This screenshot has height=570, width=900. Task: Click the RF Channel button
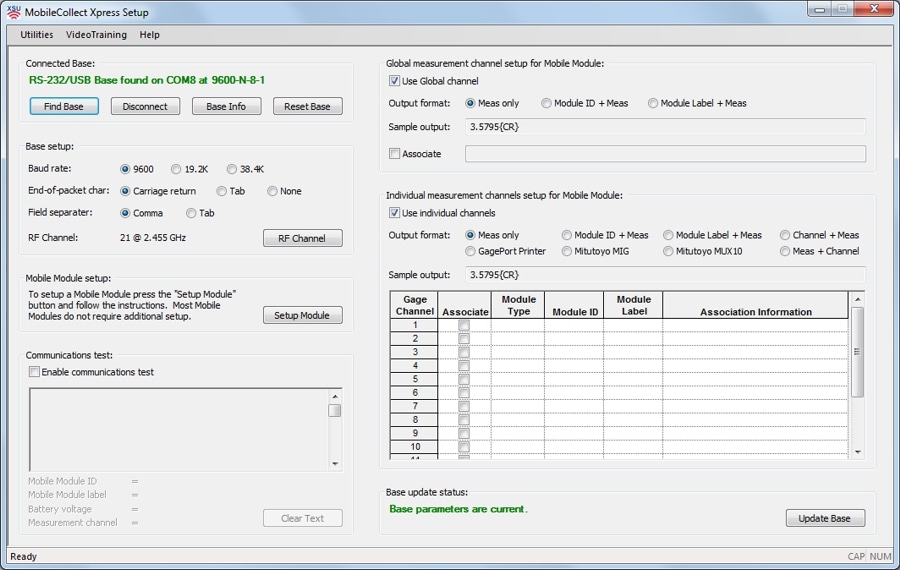[302, 238]
